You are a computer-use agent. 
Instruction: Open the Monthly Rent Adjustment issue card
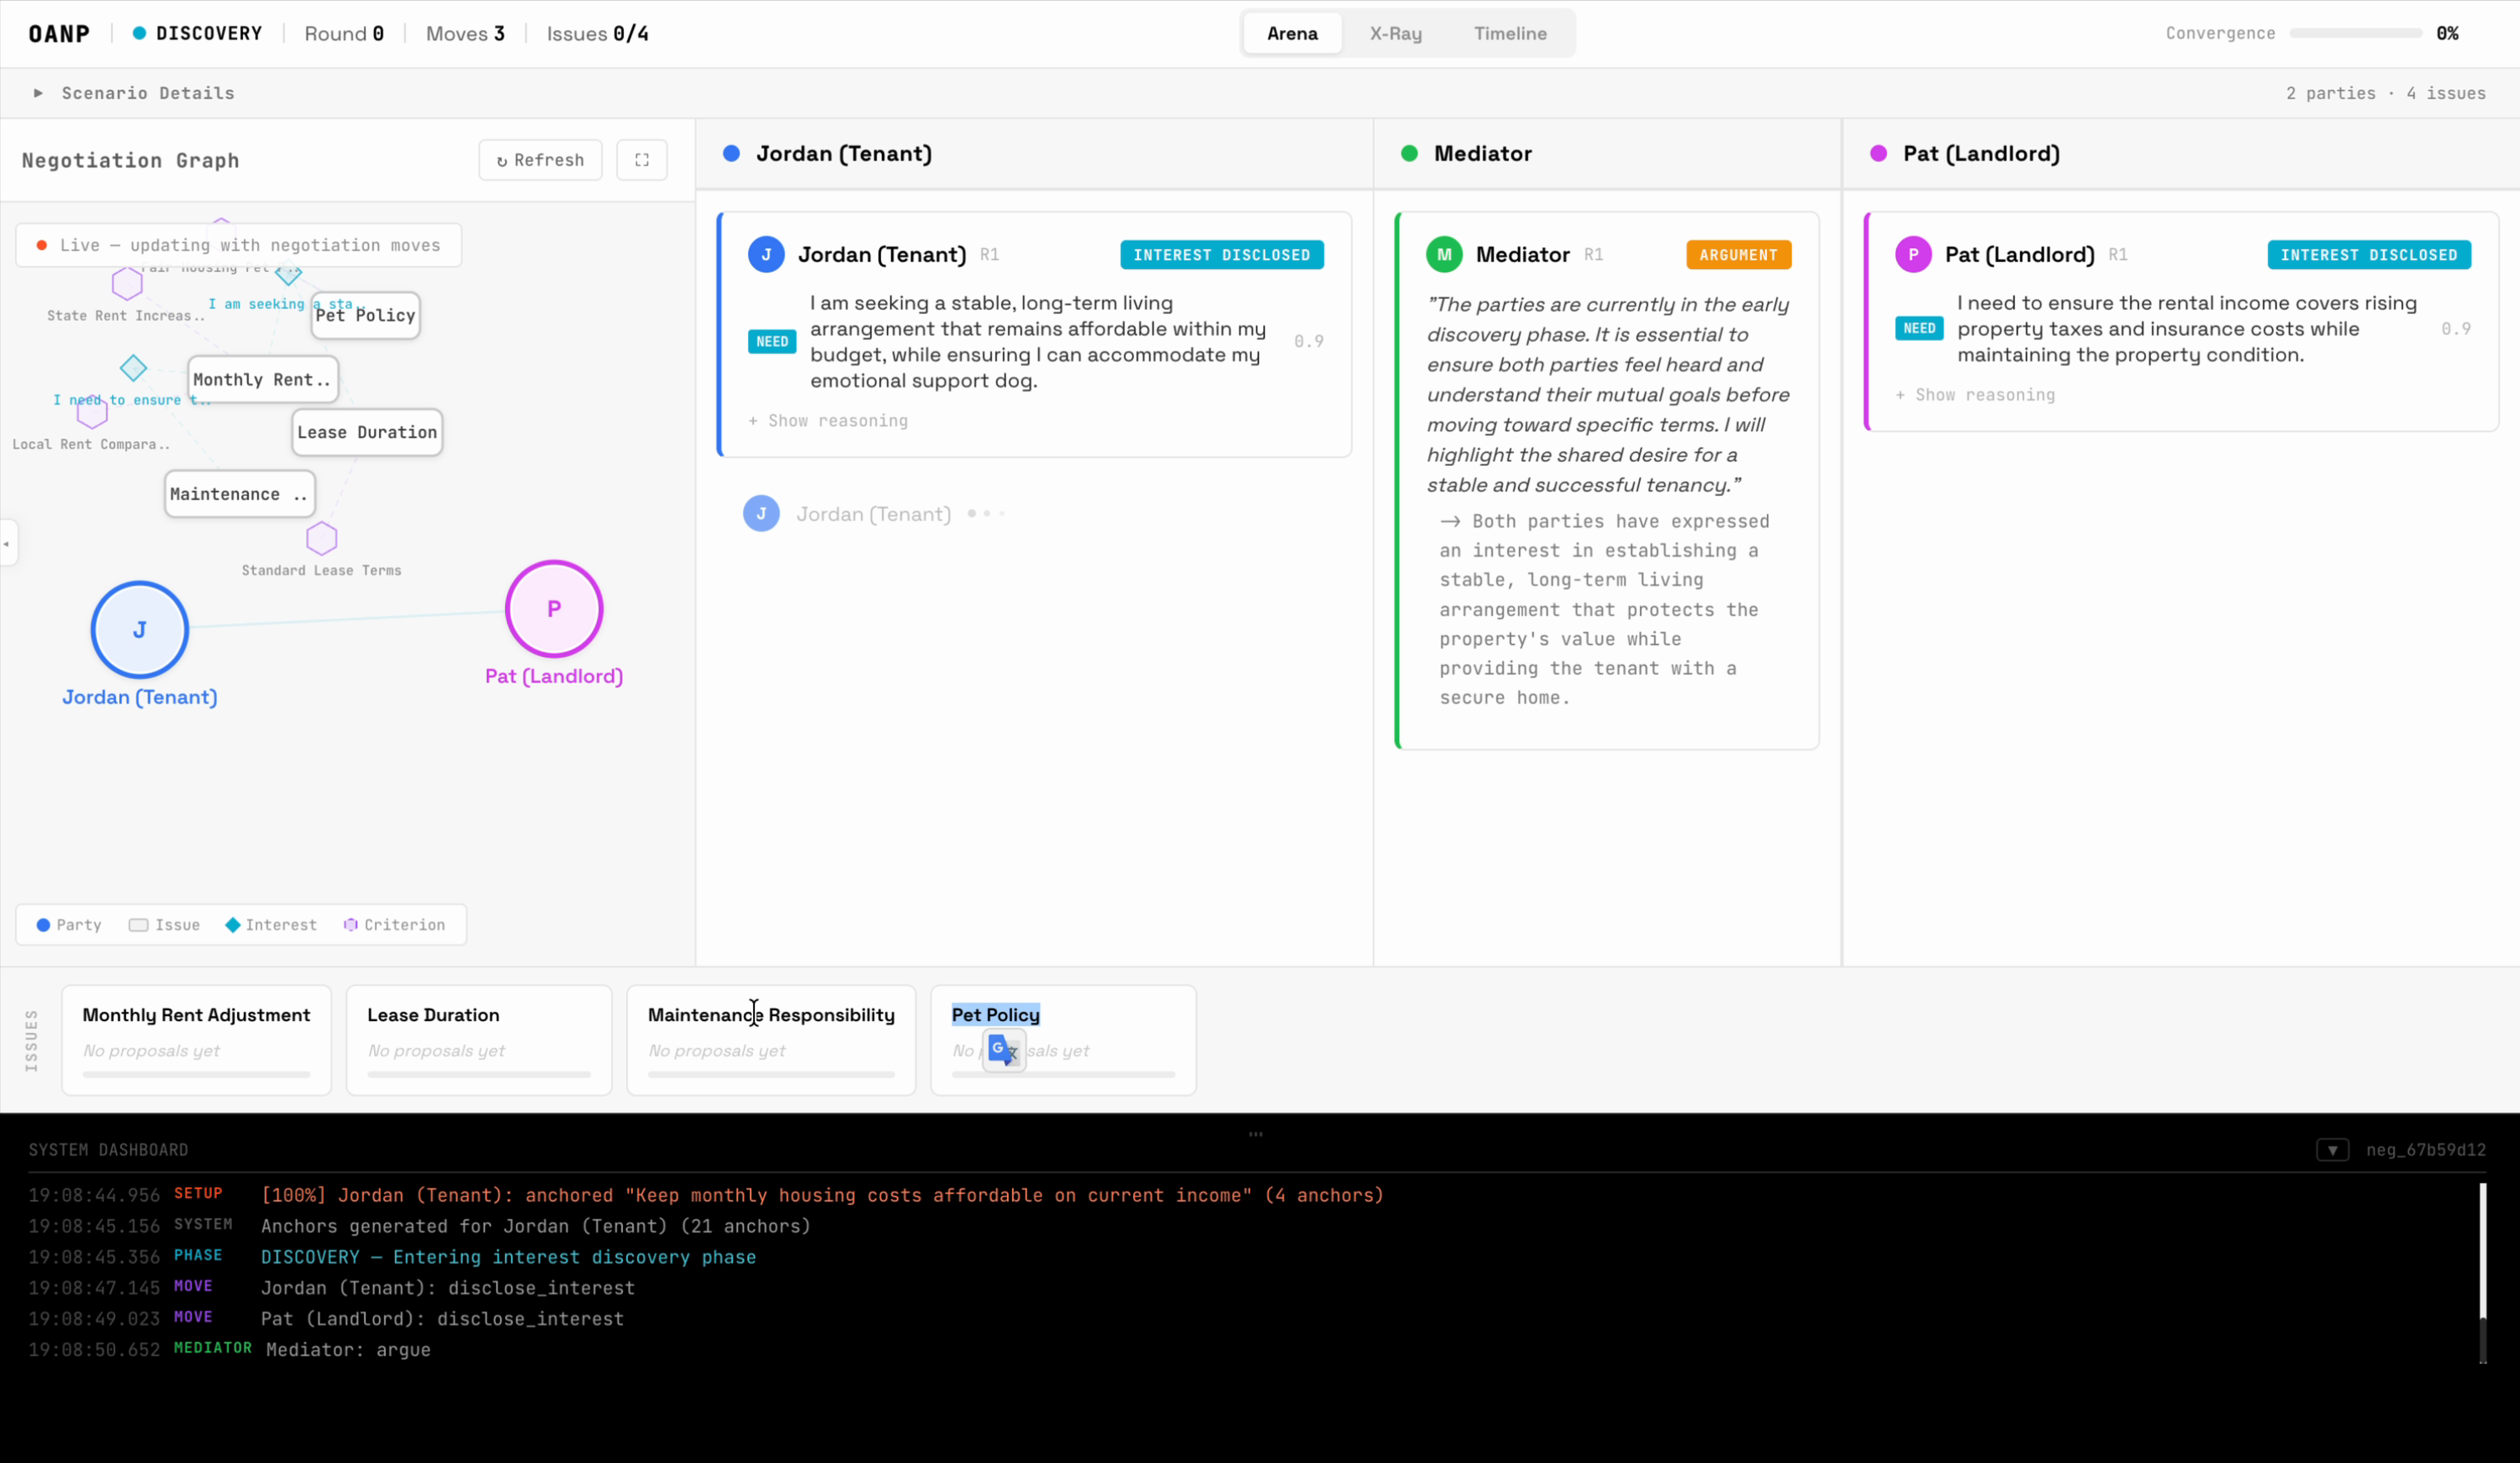point(196,1039)
